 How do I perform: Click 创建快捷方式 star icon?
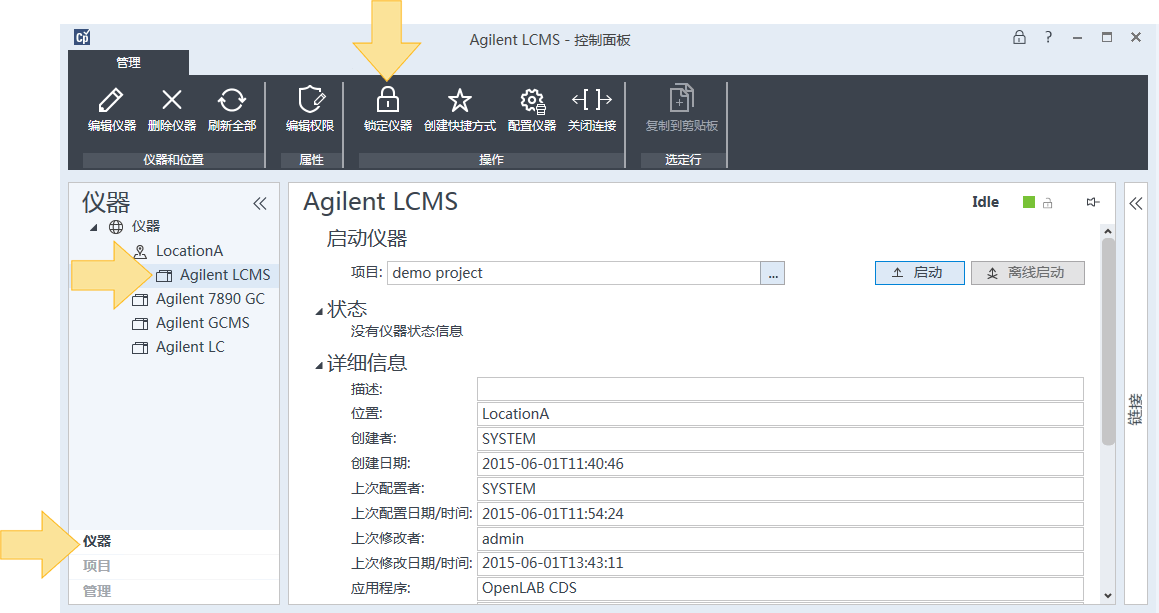coord(459,100)
